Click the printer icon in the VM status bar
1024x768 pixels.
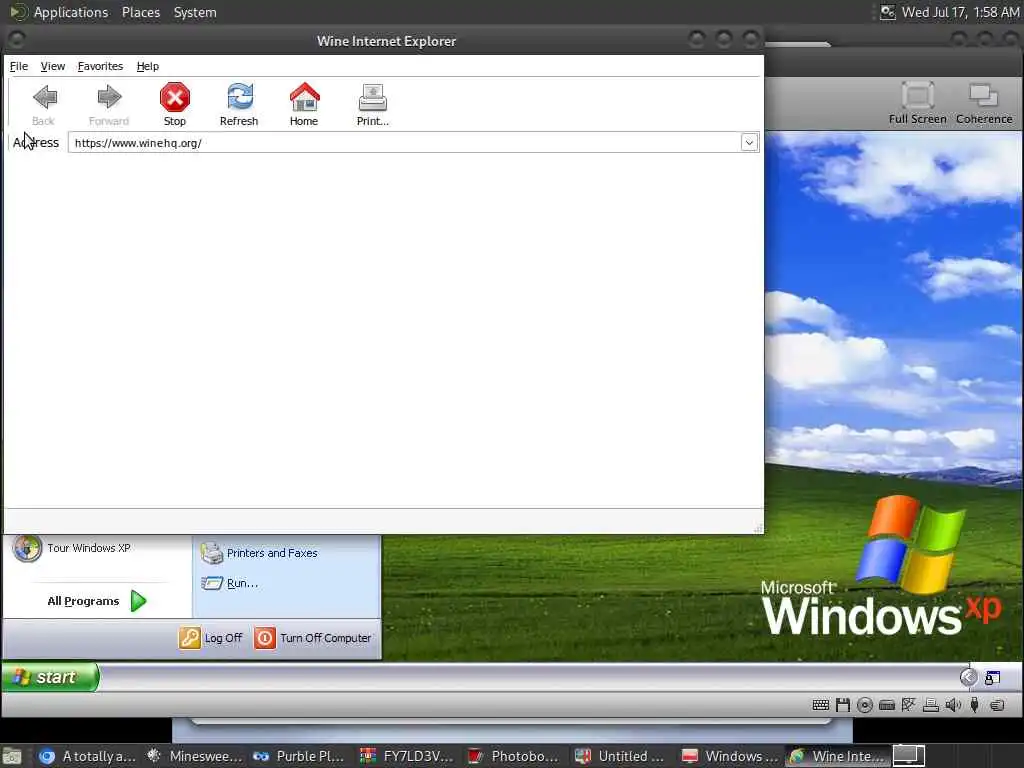pos(931,705)
